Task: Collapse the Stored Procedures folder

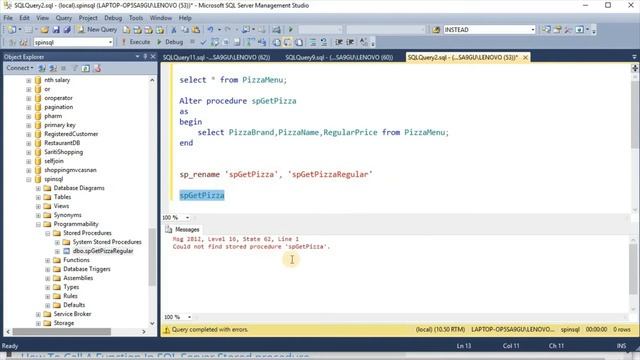Action: coord(48,233)
